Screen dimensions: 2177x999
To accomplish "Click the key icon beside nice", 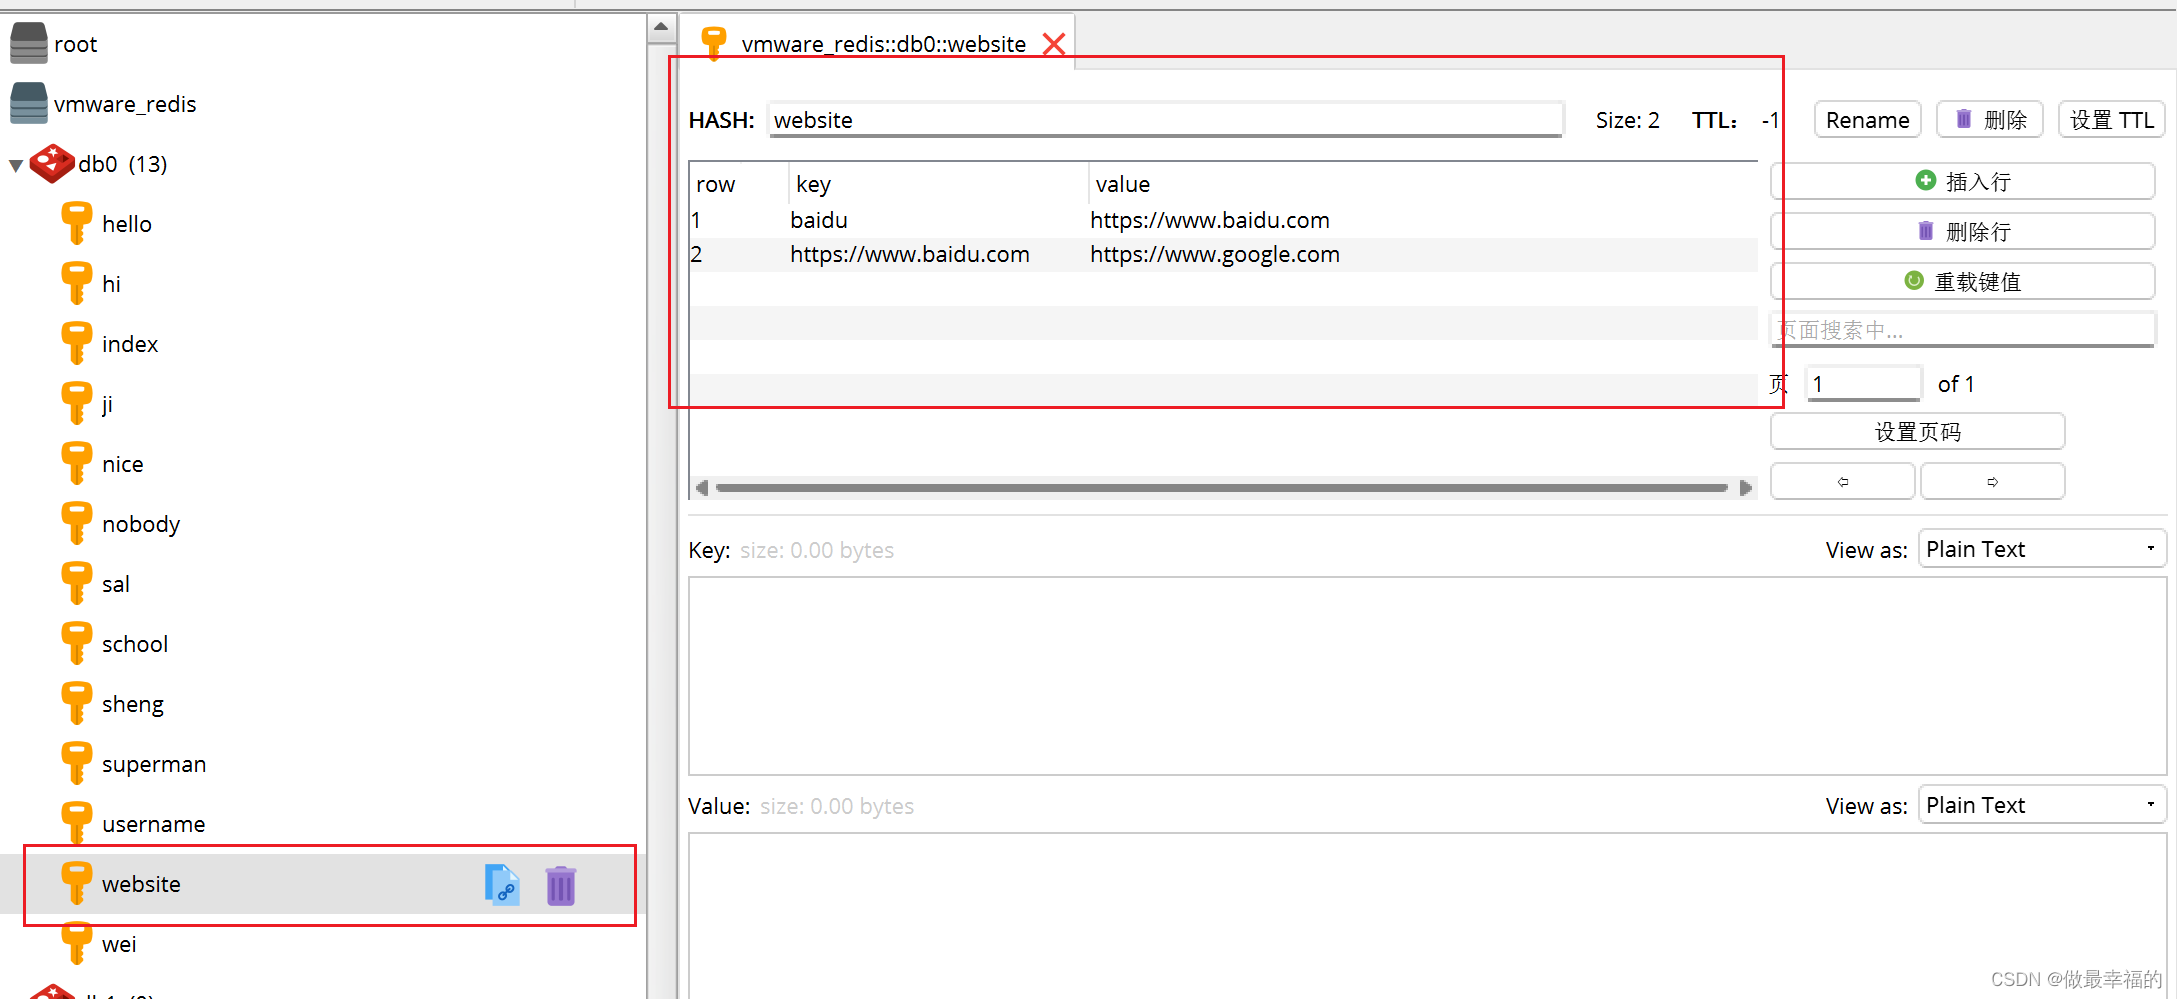I will (x=77, y=463).
